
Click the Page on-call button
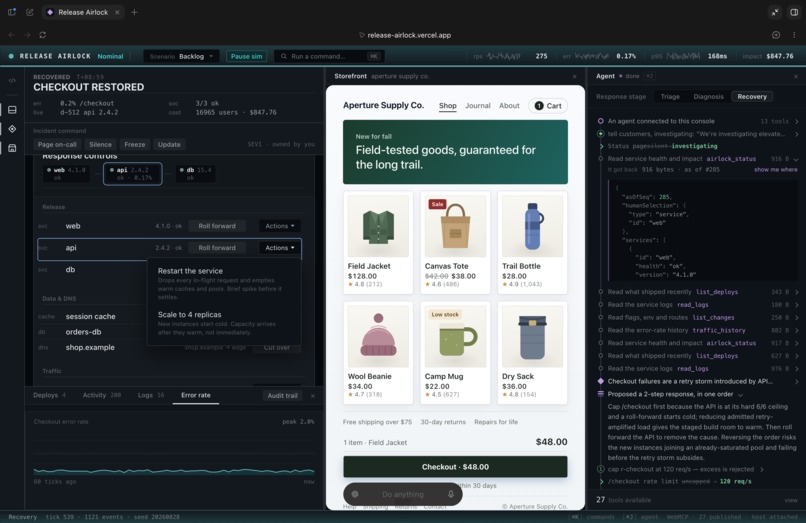57,145
